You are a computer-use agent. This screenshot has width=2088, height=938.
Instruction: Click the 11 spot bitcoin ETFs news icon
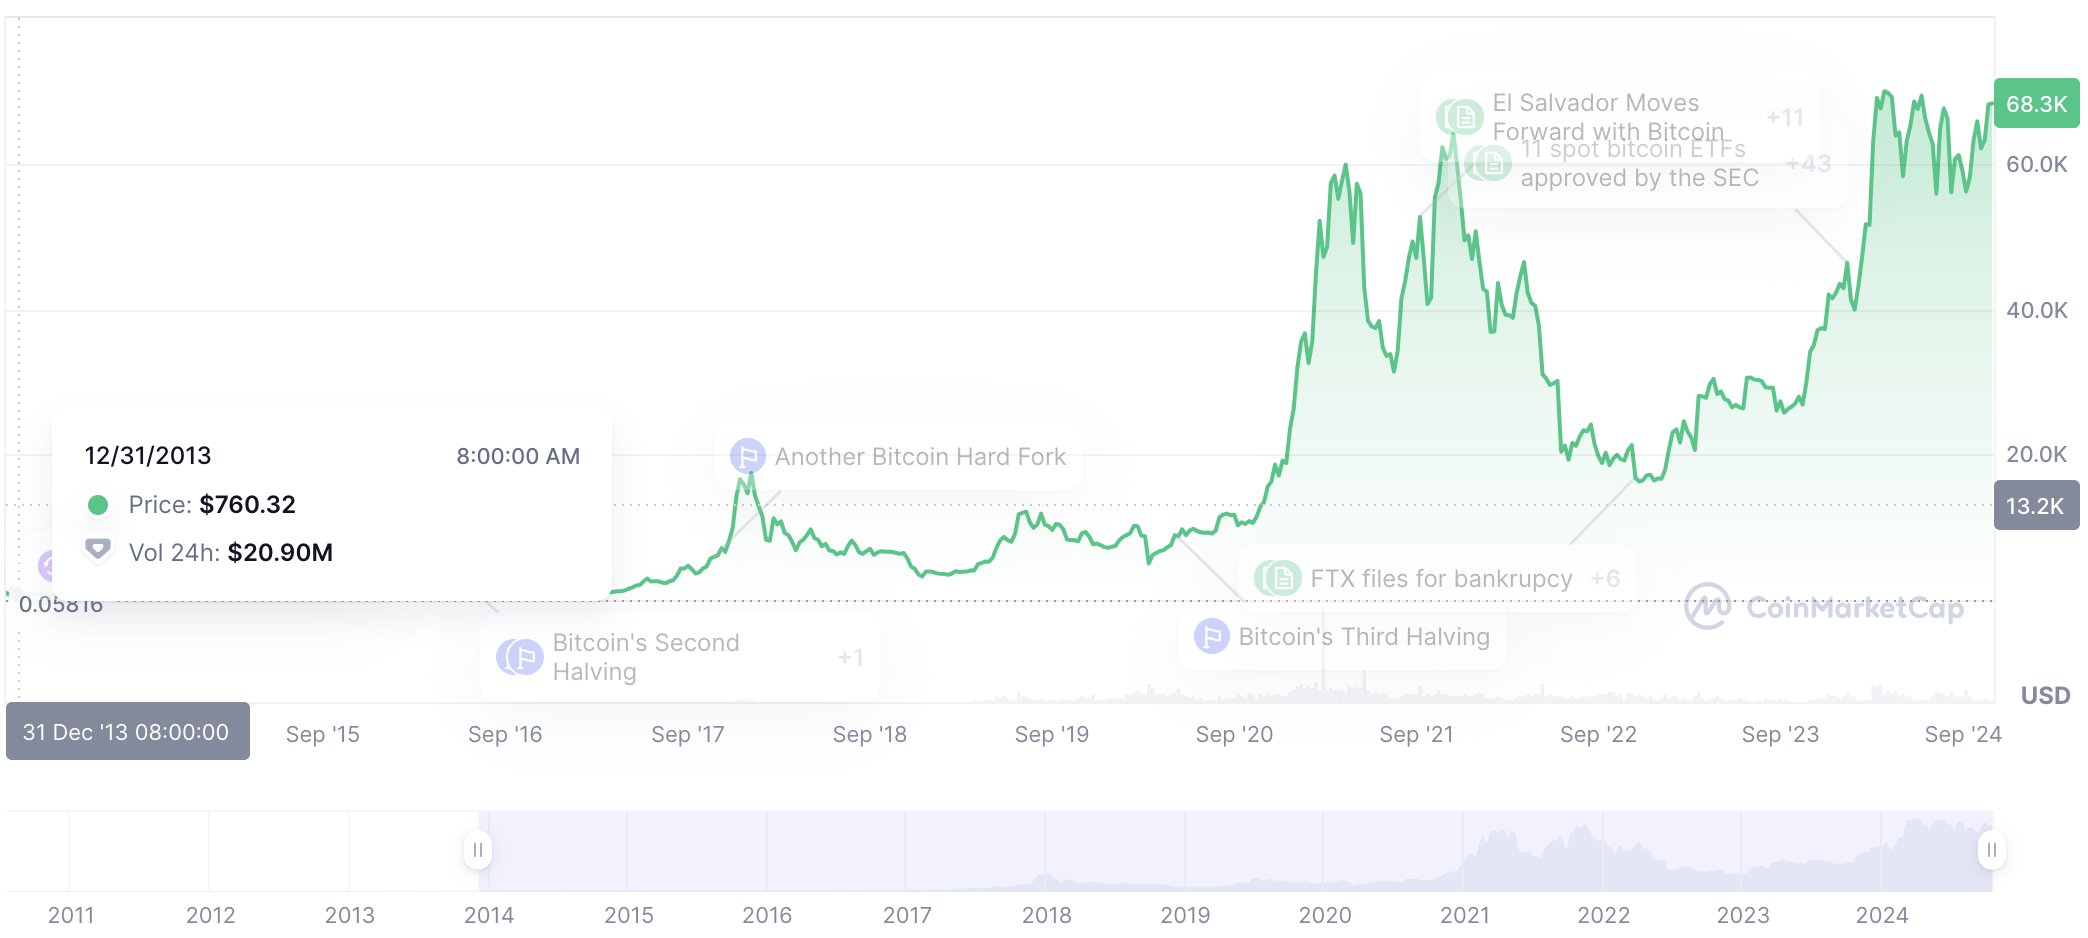tap(1488, 163)
